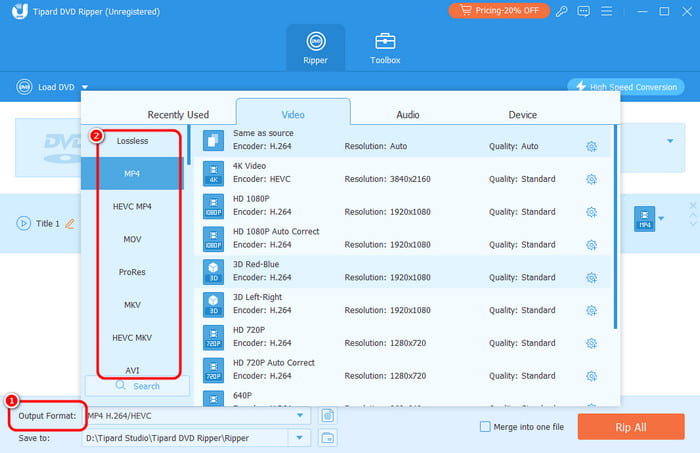Choose the HD 1080P profile icon

point(213,206)
